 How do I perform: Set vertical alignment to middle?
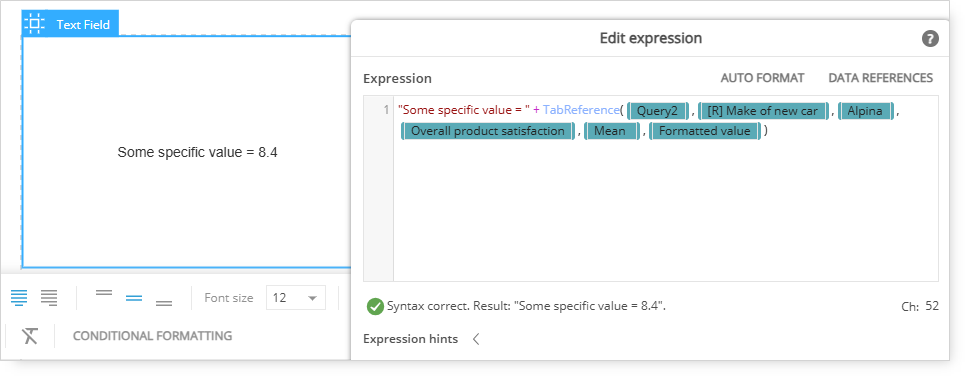click(x=134, y=298)
